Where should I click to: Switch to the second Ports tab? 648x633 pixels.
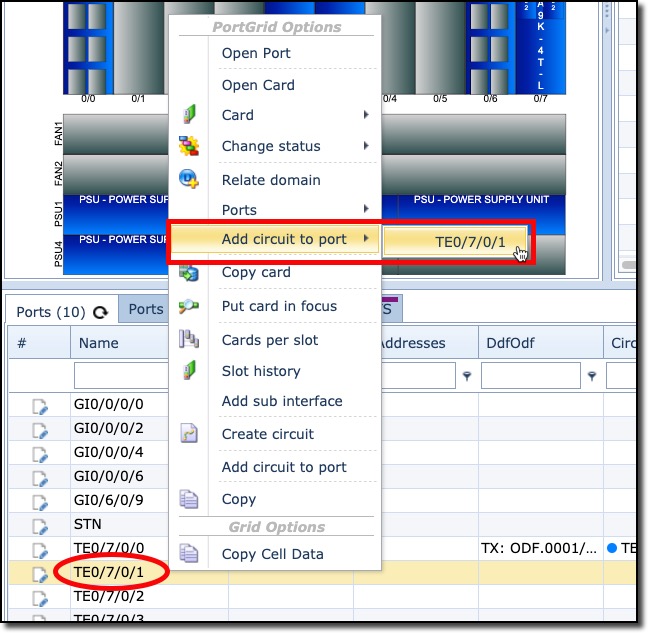click(145, 309)
